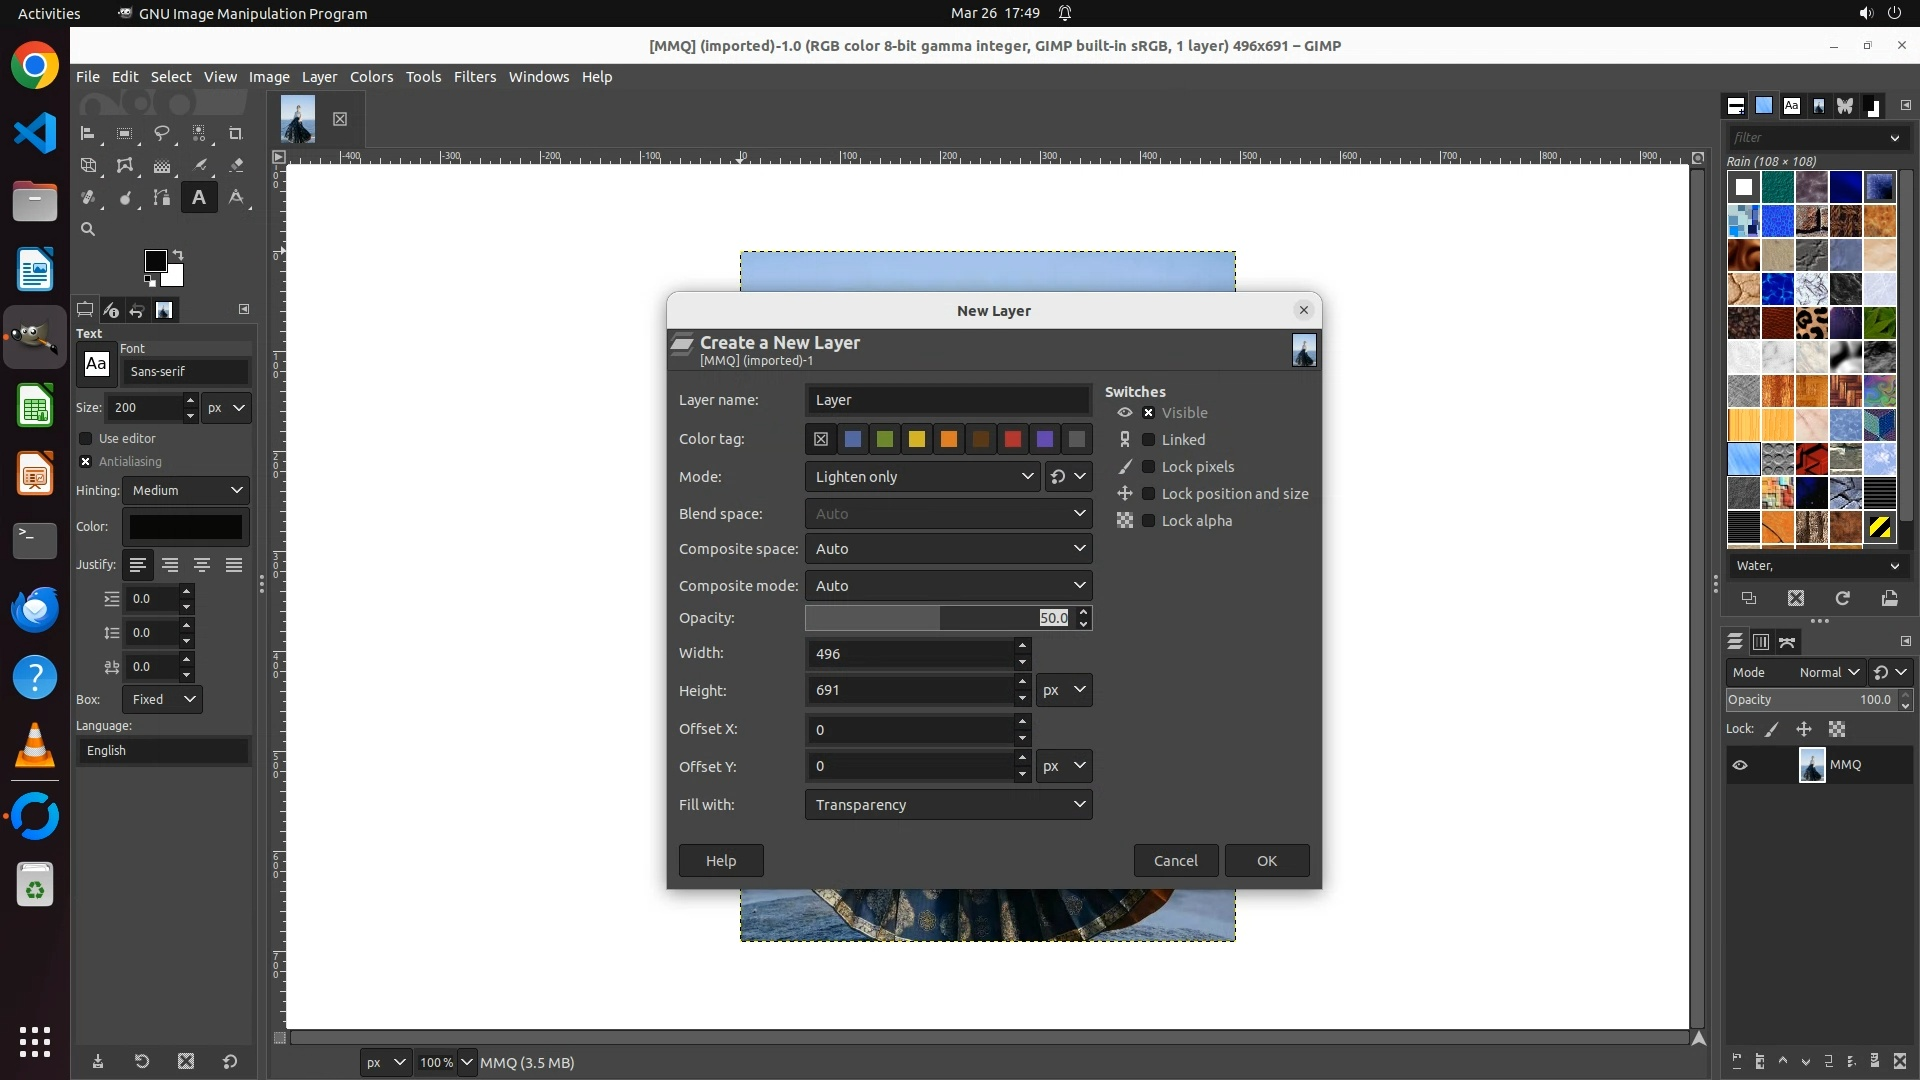
Task: Open the Mode dropdown showing Lighten only
Action: (922, 477)
